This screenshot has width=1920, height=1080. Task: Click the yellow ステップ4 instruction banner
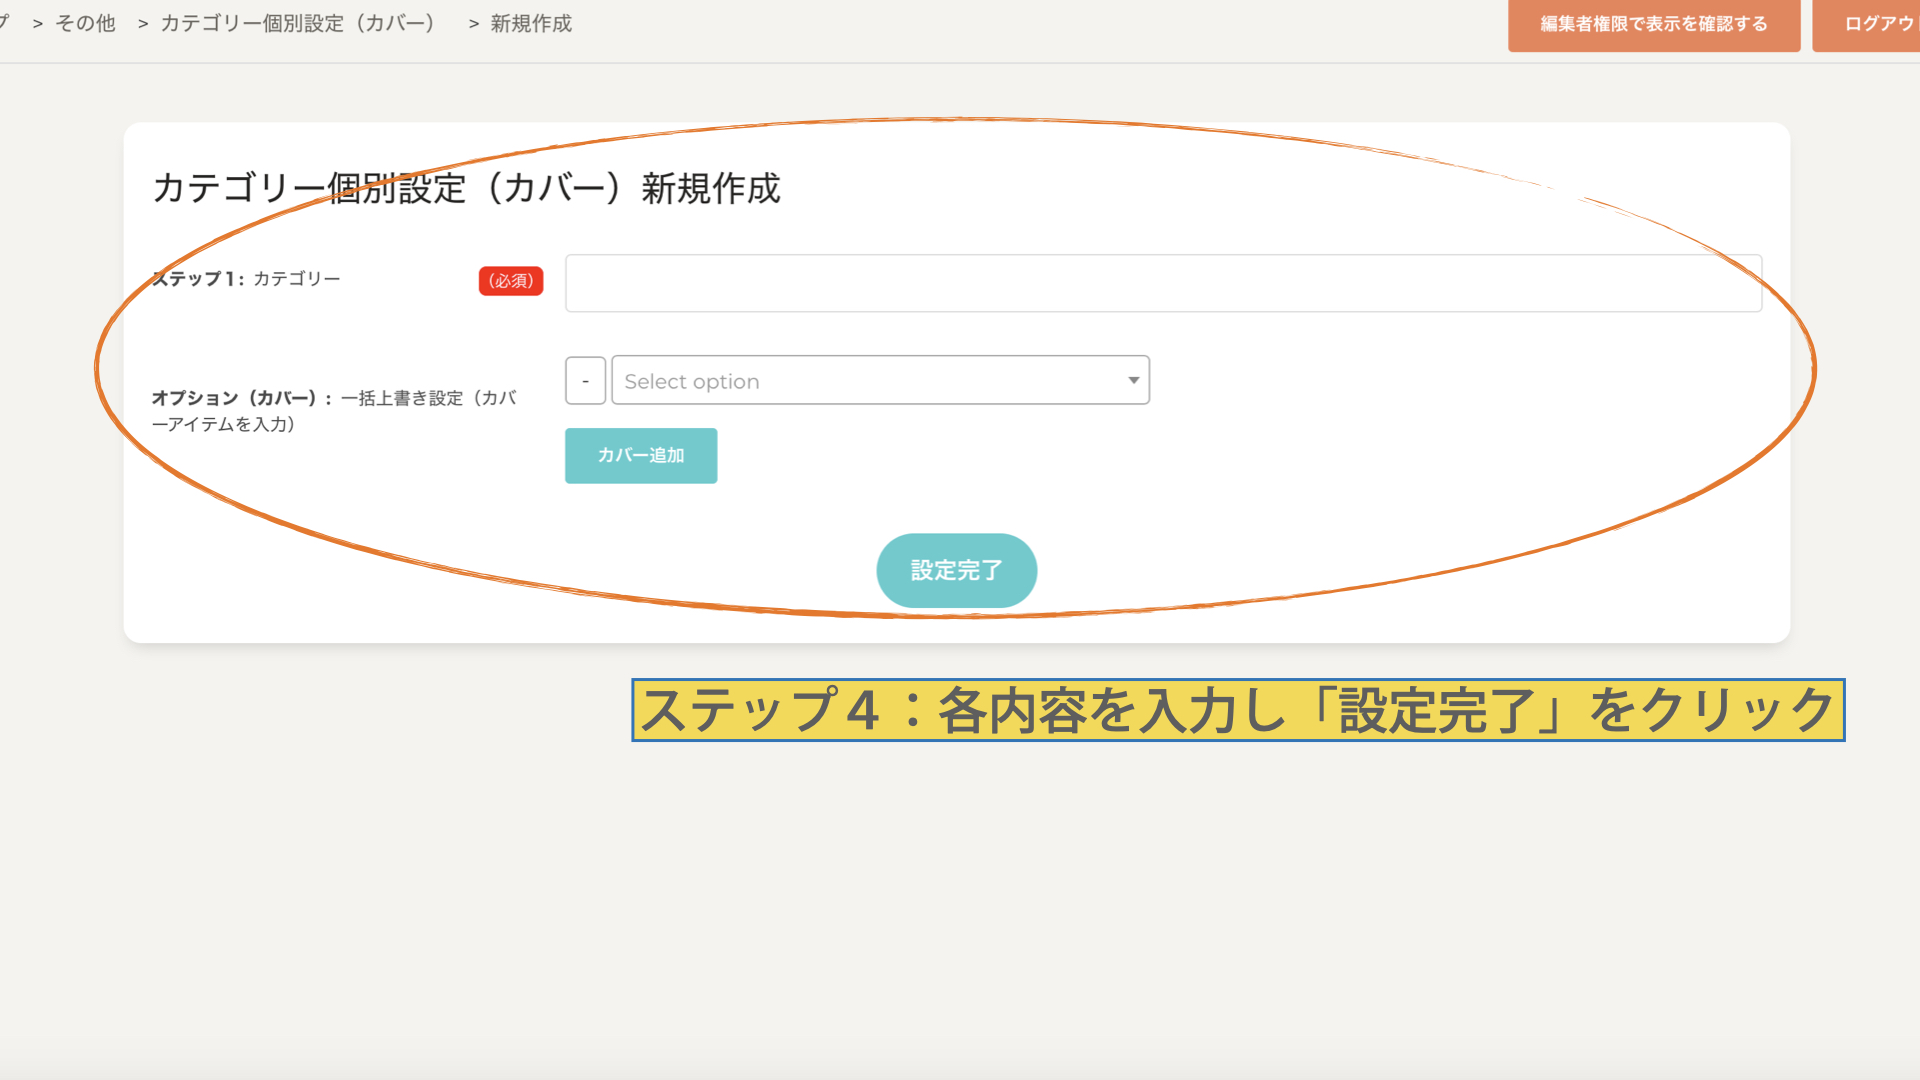[x=1237, y=710]
